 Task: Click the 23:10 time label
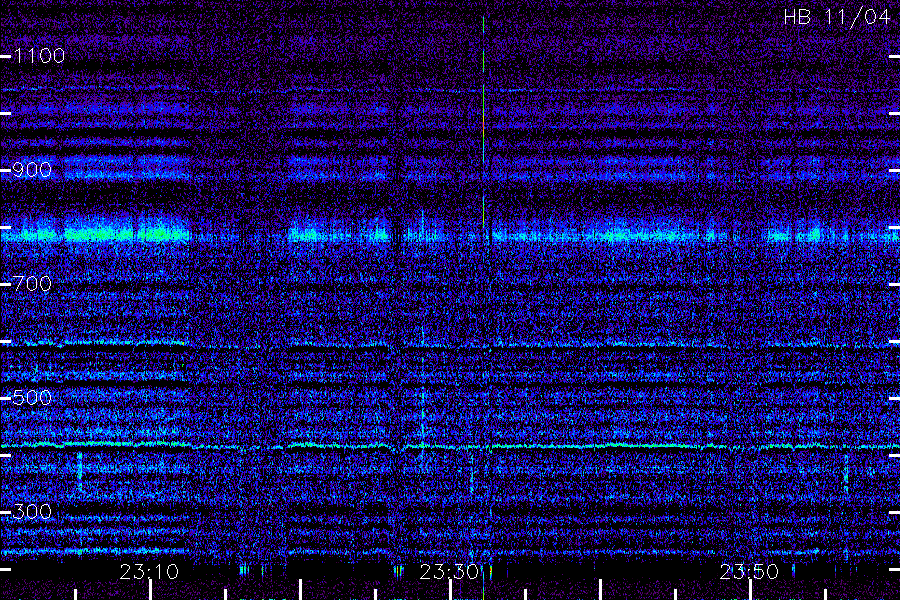[x=149, y=572]
